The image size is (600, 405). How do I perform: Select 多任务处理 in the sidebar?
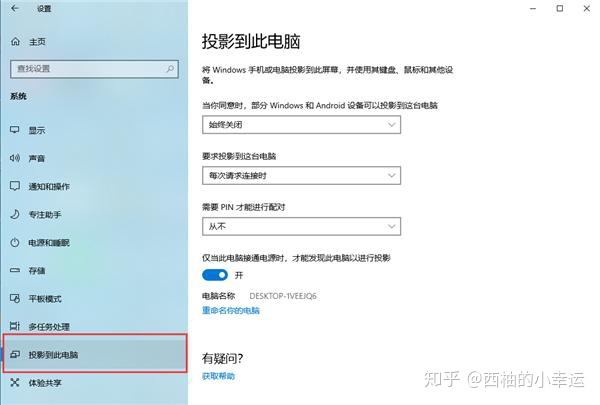[94, 327]
